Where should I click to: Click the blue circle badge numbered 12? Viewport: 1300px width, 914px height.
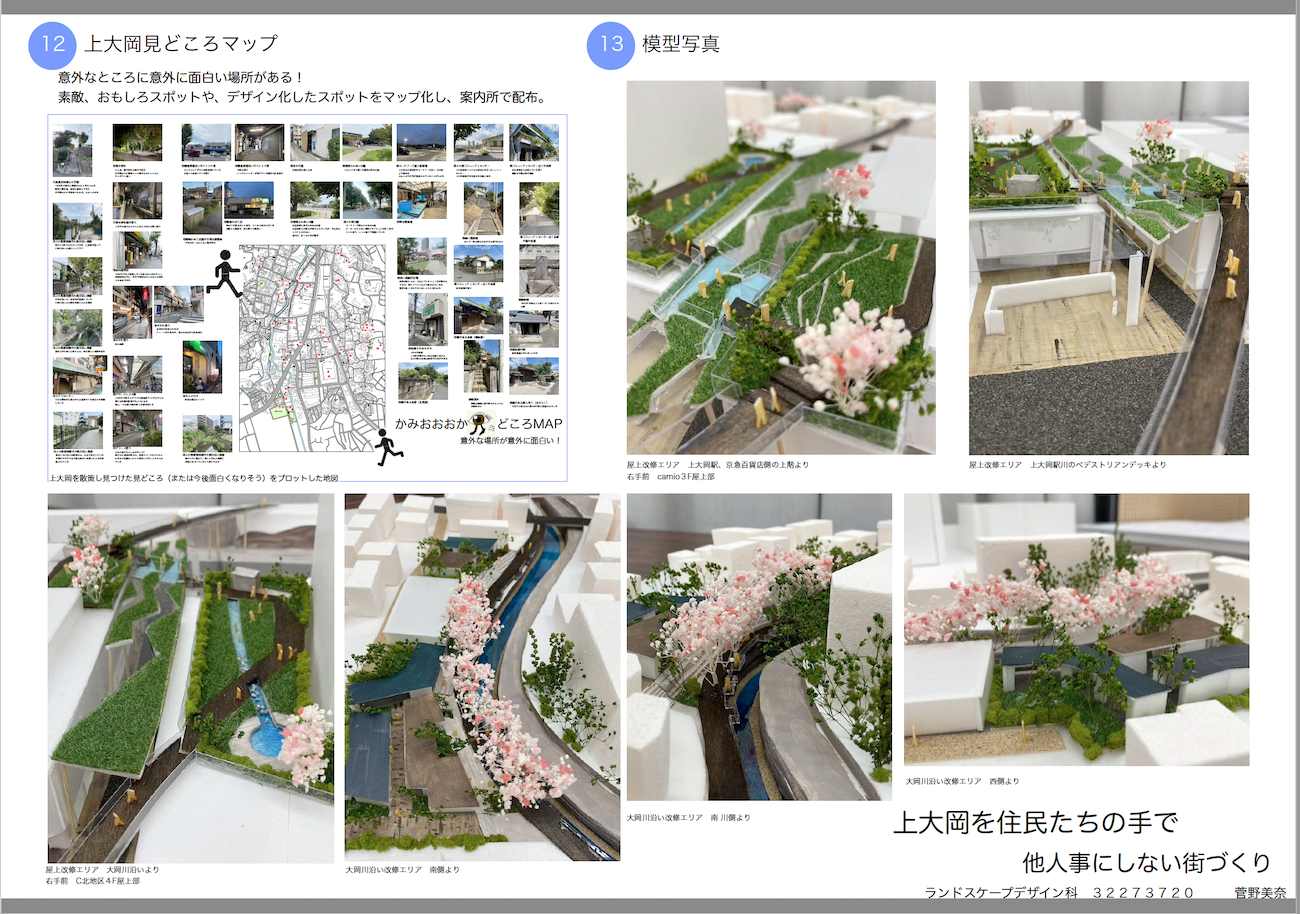(54, 45)
